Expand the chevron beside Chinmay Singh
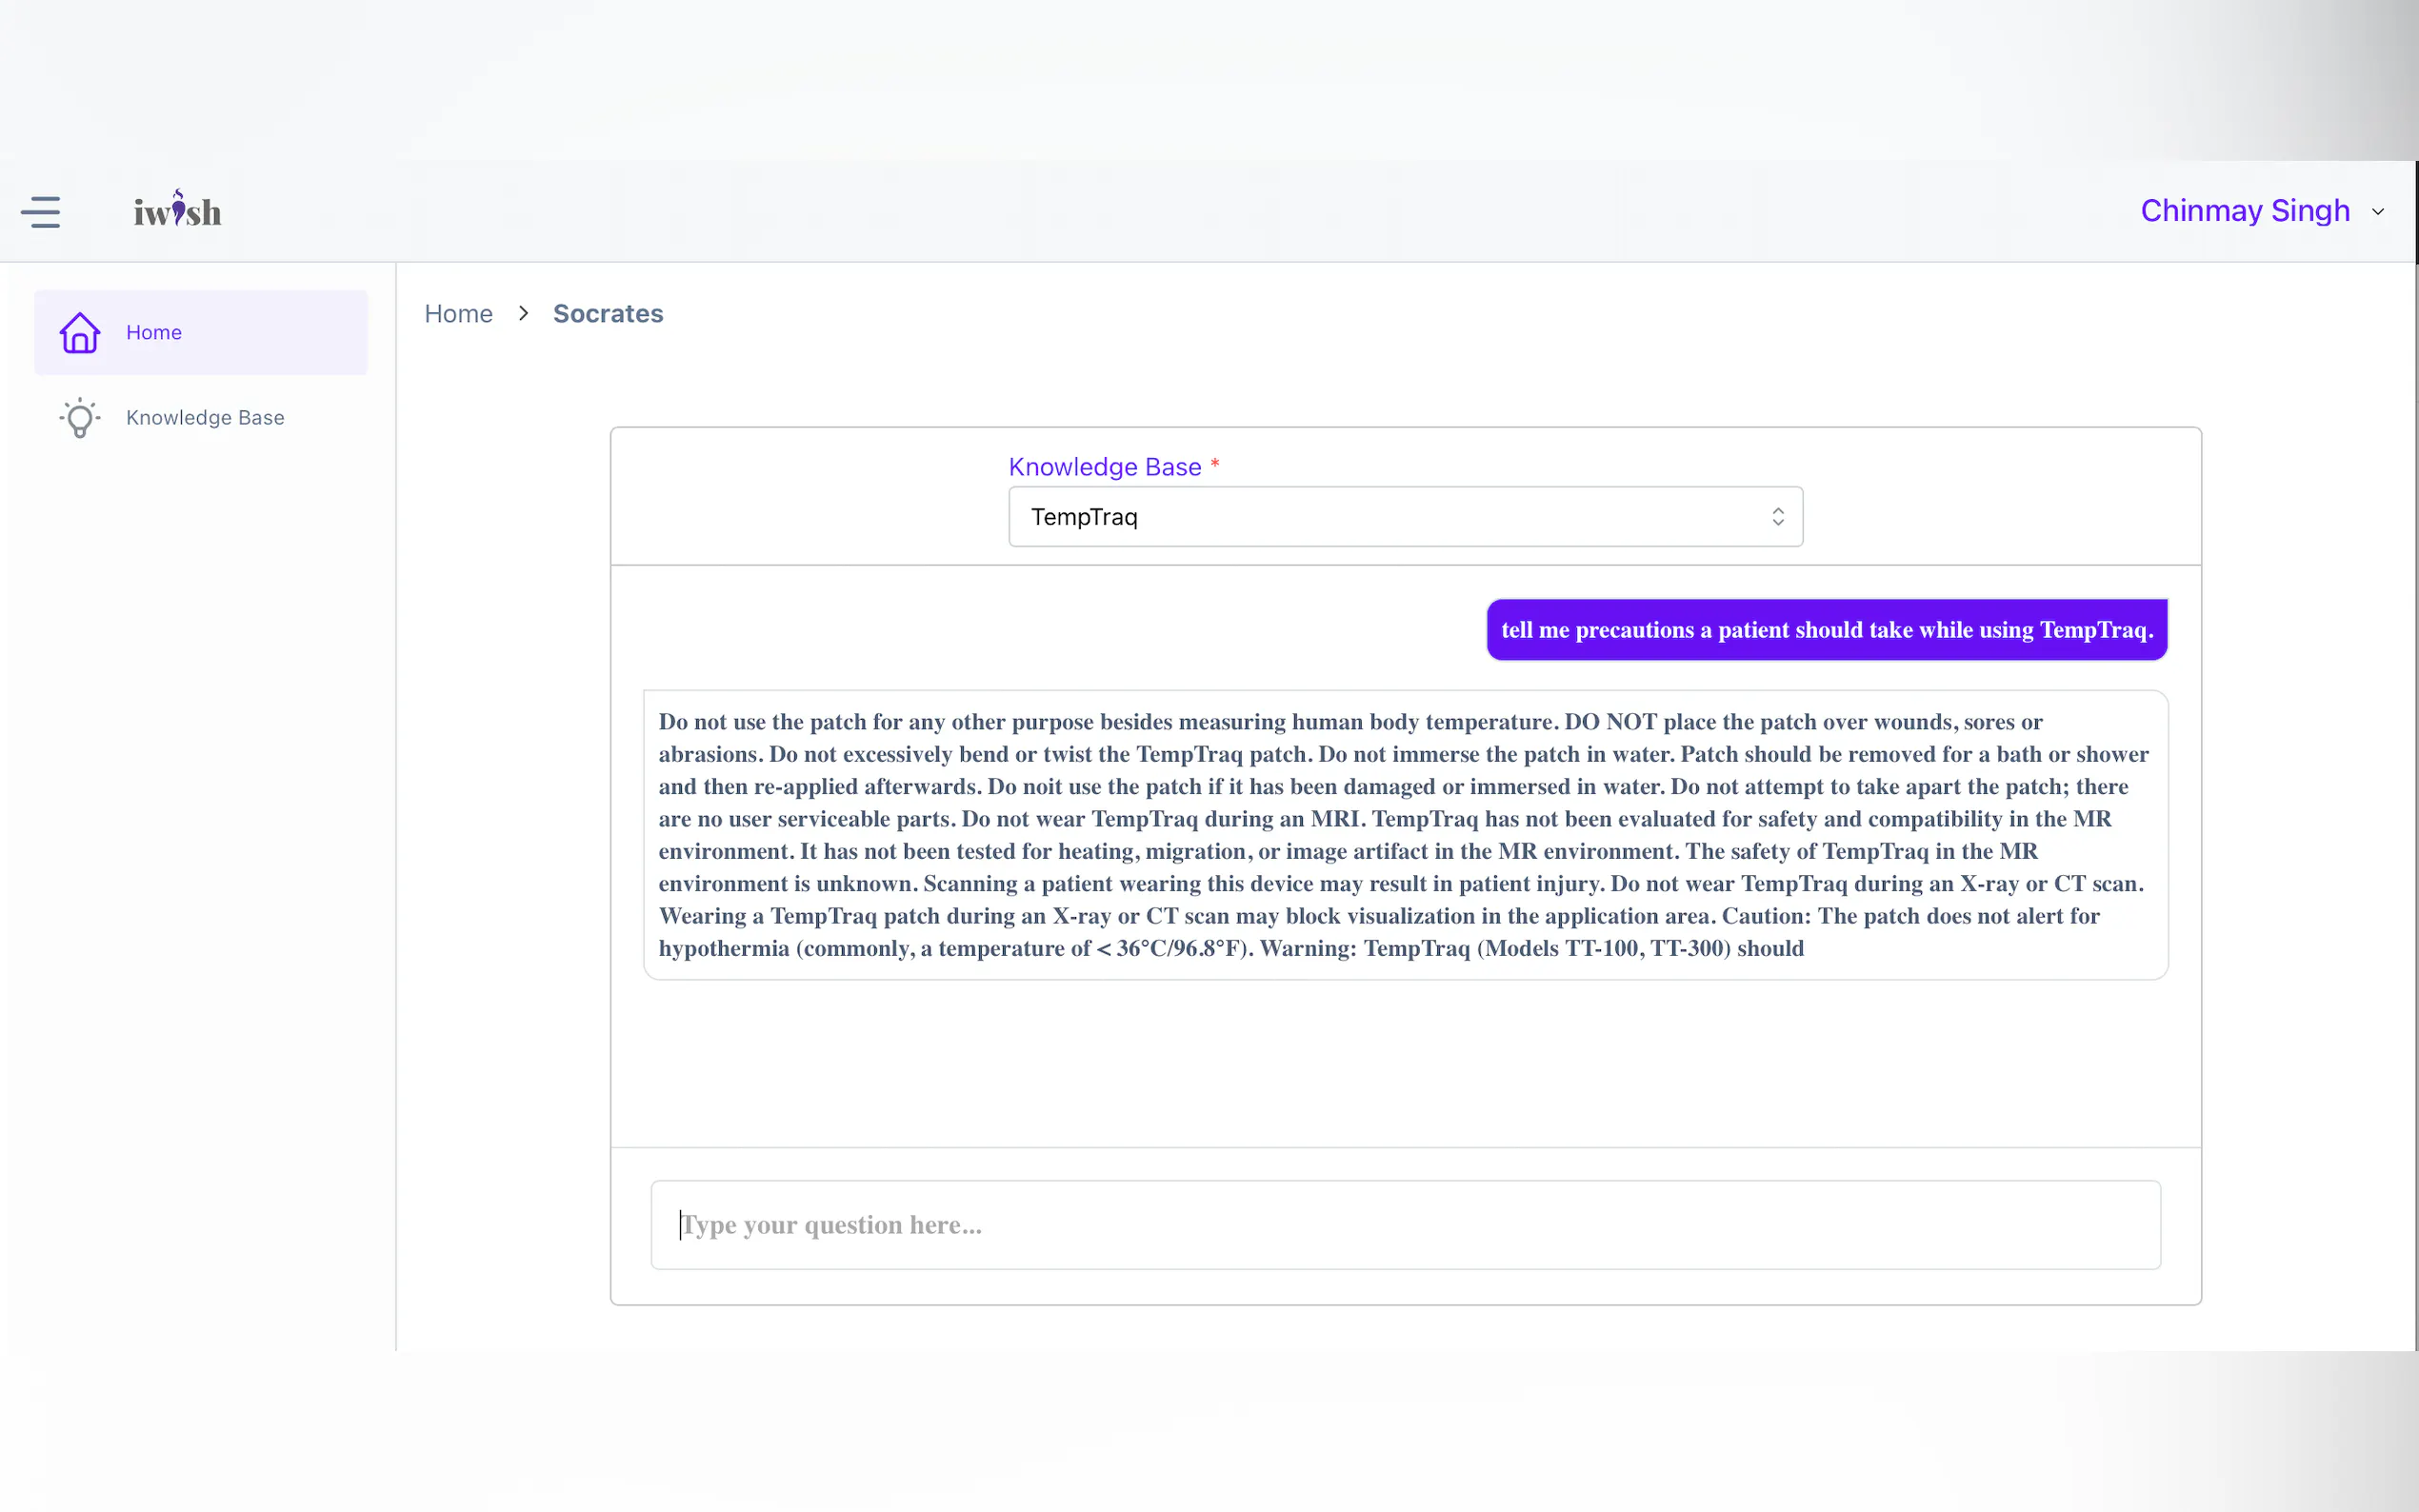The height and width of the screenshot is (1512, 2419). coord(2378,212)
